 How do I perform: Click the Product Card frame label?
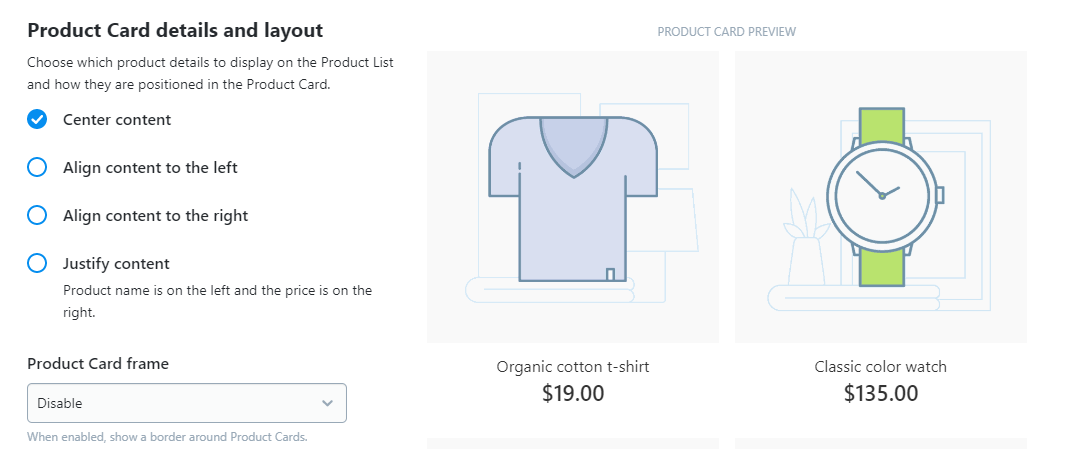click(x=98, y=363)
